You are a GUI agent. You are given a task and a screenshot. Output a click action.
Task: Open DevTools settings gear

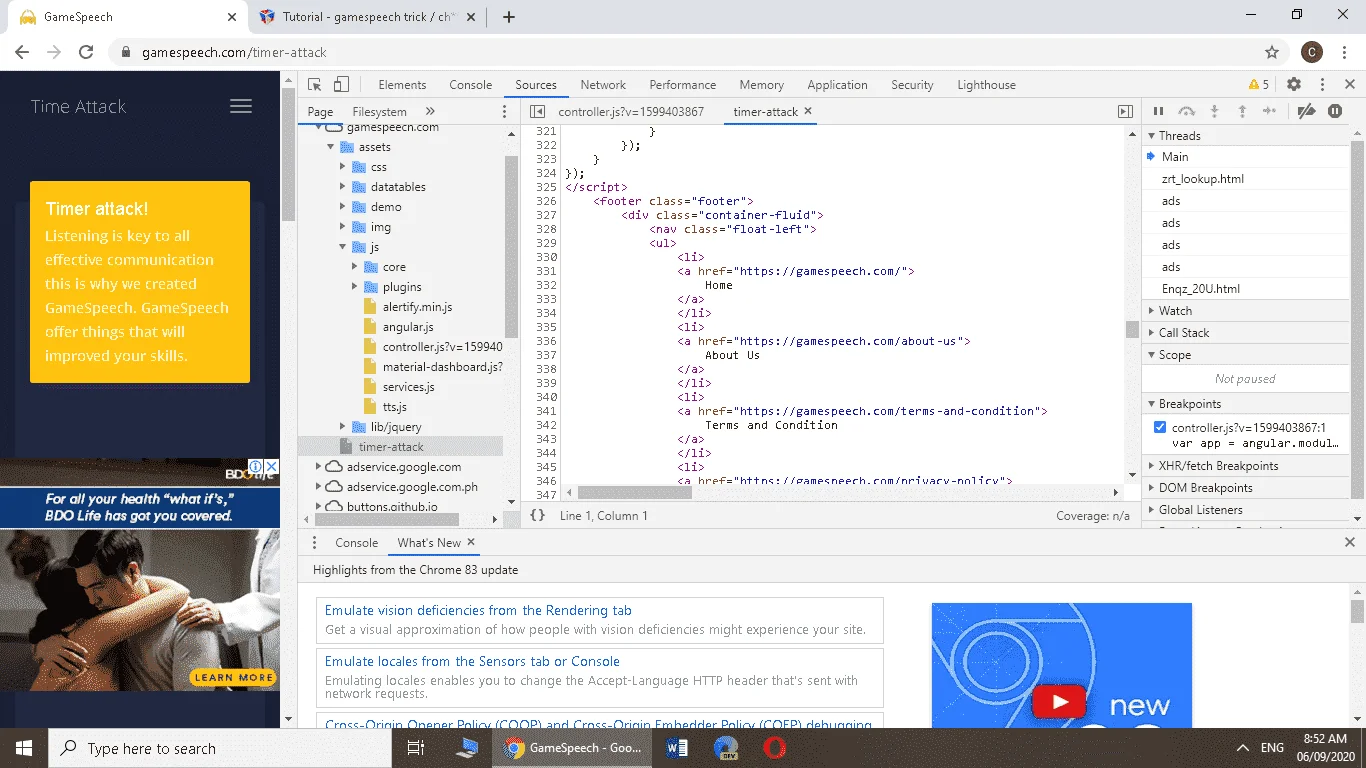pyautogui.click(x=1294, y=85)
